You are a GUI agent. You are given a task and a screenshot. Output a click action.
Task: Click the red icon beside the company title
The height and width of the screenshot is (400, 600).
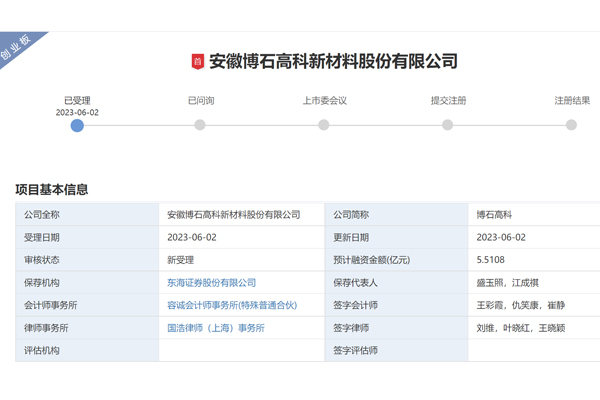[x=197, y=62]
